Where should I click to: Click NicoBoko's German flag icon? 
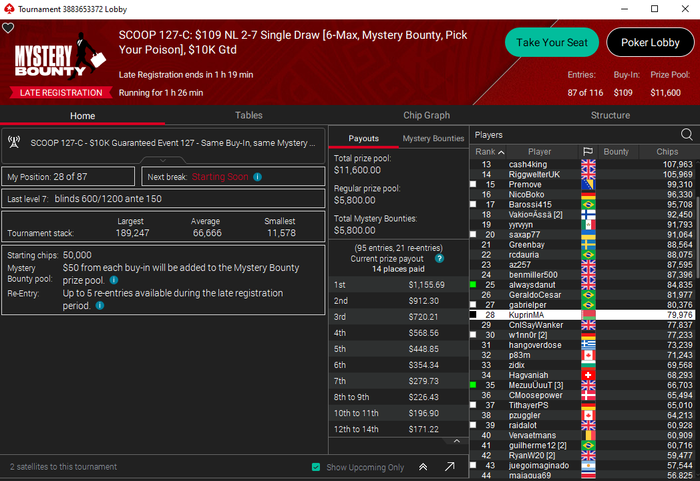point(588,195)
